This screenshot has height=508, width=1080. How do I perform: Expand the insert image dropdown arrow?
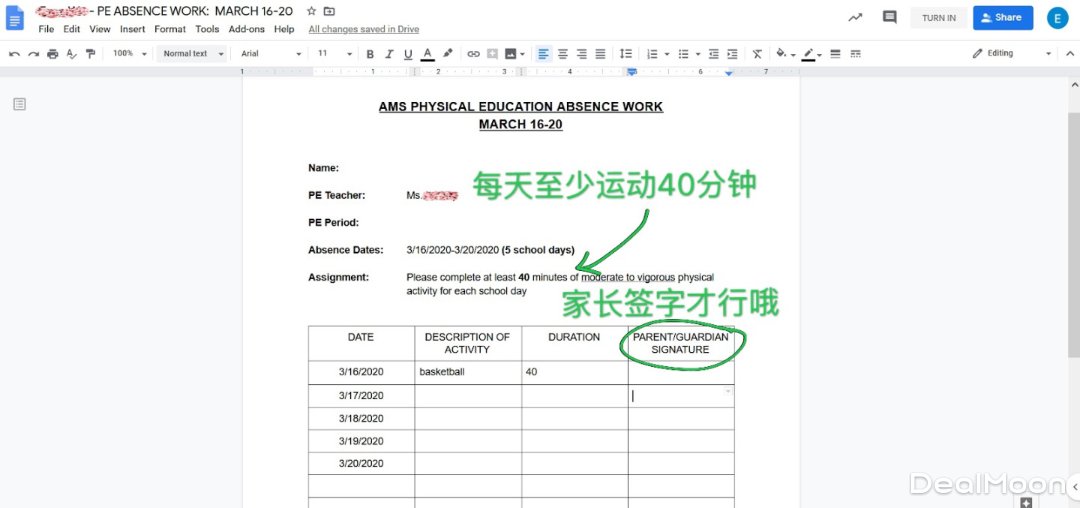pyautogui.click(x=522, y=54)
